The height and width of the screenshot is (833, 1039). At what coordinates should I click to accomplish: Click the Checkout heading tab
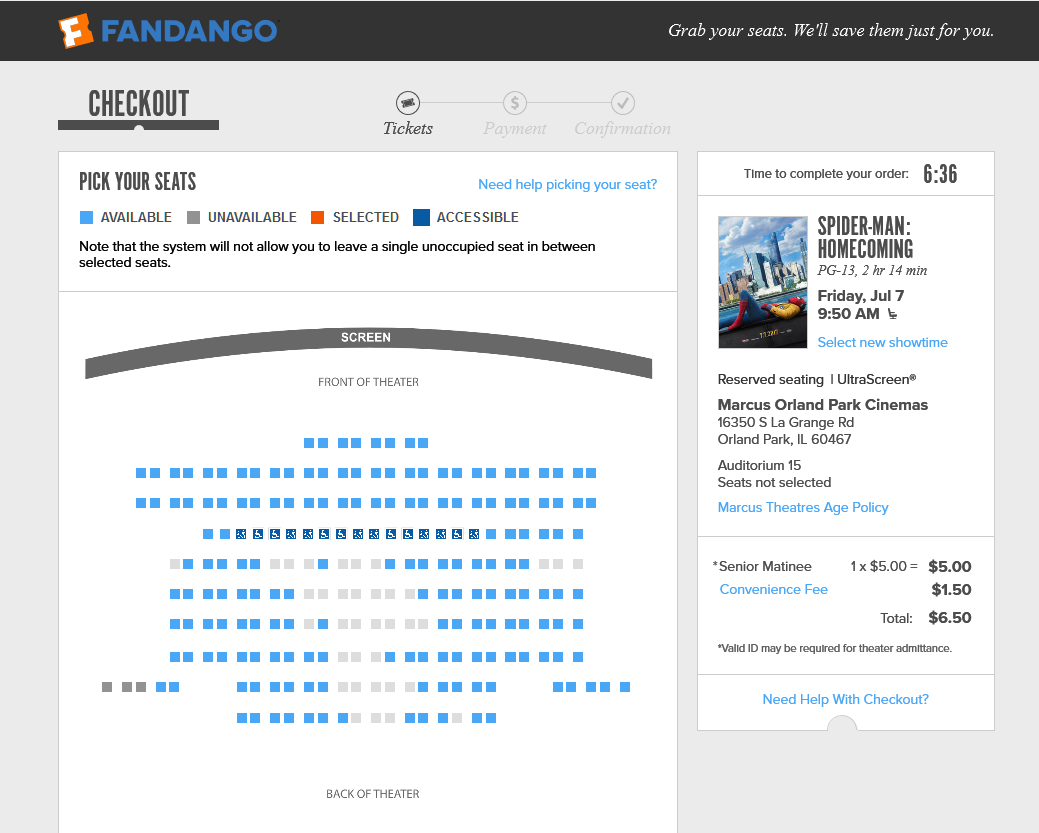pos(138,108)
